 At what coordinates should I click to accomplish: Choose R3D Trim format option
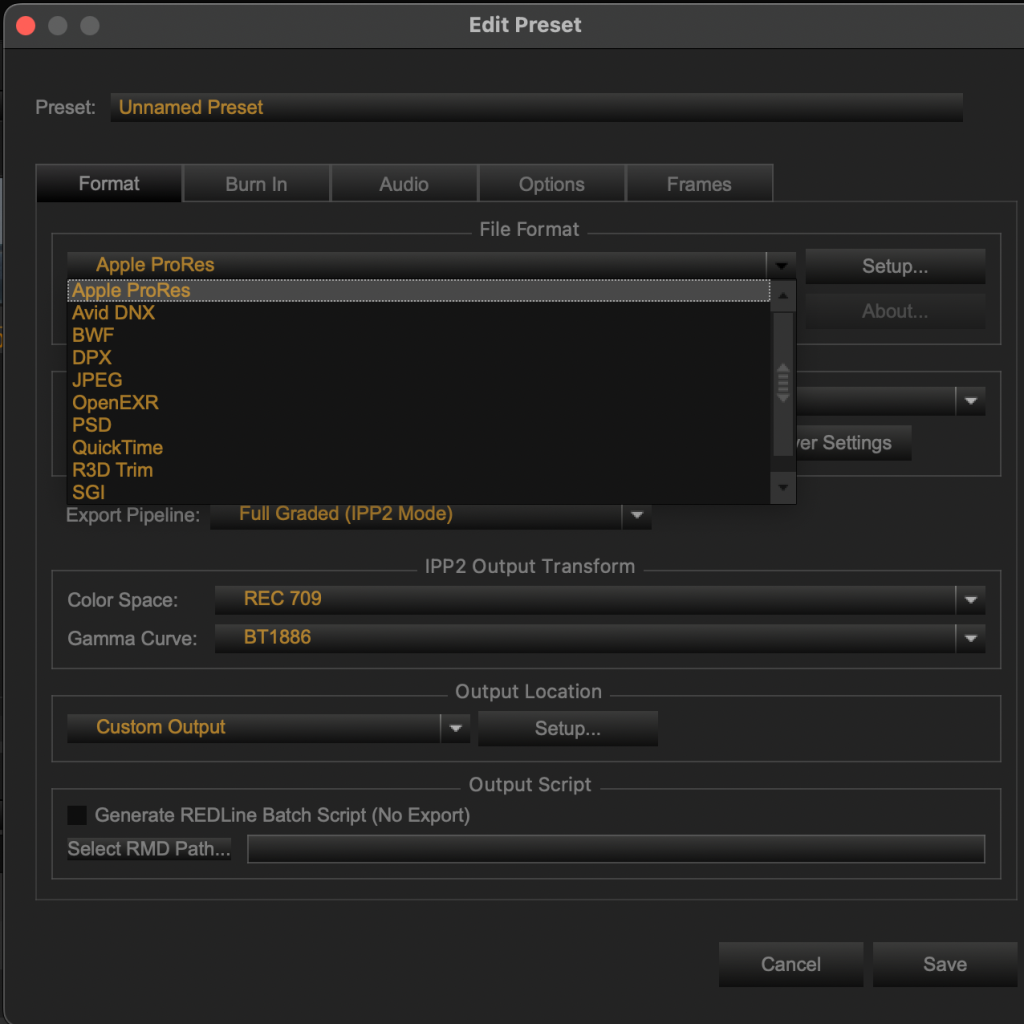(419, 470)
